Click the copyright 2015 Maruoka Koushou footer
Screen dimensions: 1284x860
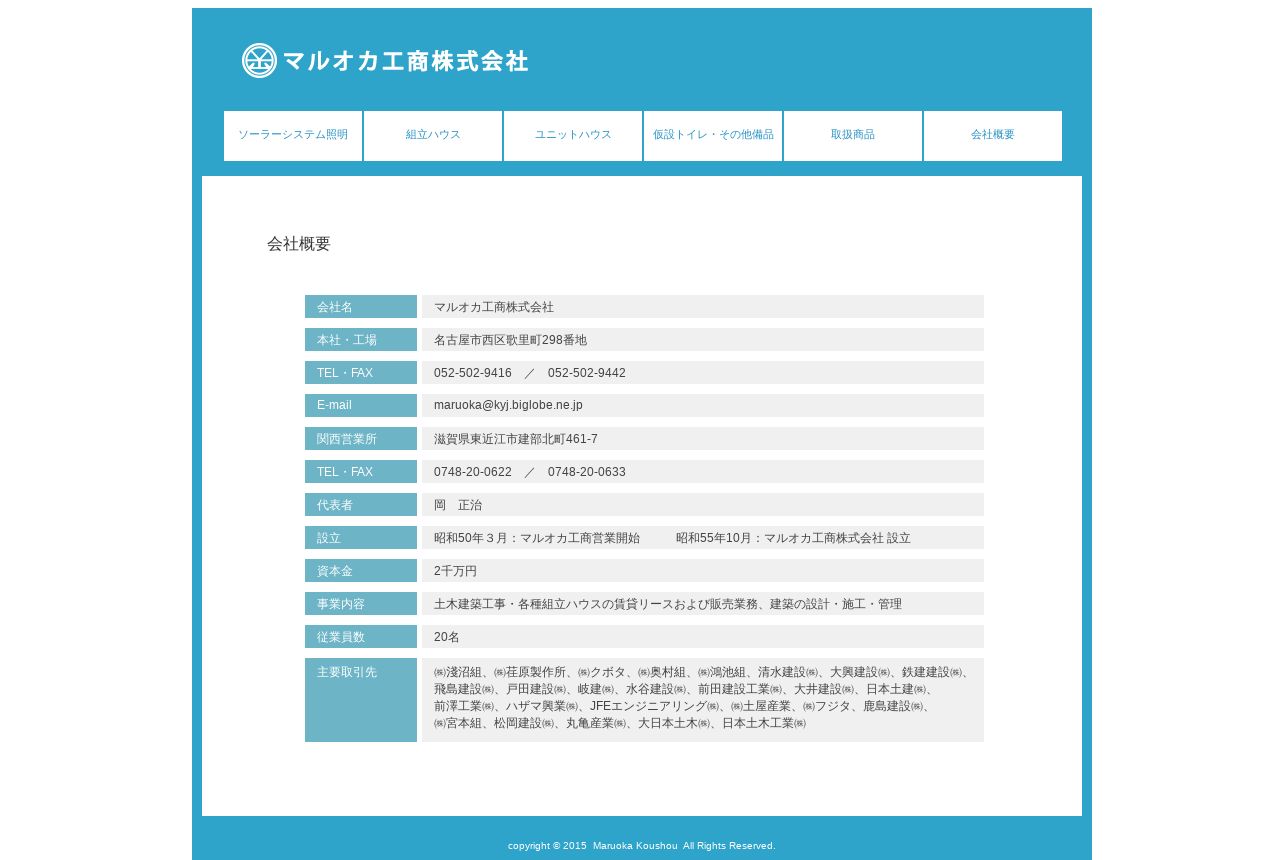[642, 846]
